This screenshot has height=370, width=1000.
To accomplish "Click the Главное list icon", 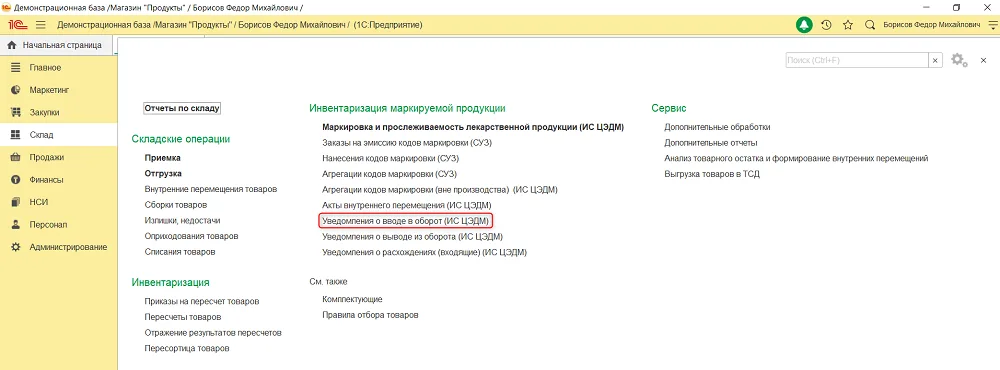I will [16, 68].
